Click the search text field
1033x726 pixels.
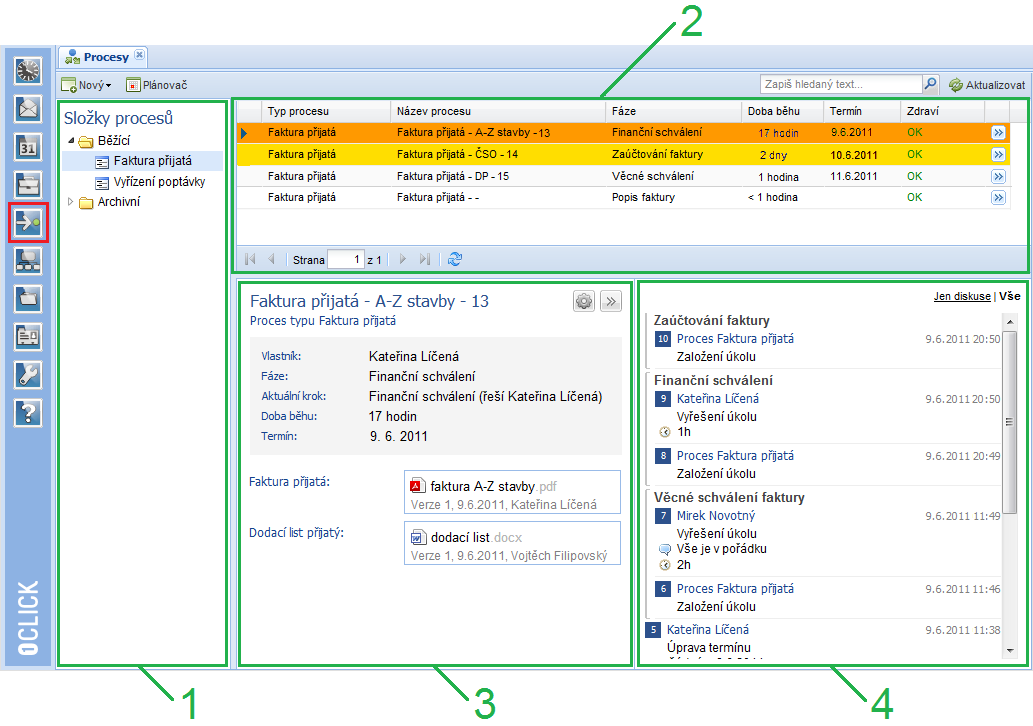coord(839,85)
